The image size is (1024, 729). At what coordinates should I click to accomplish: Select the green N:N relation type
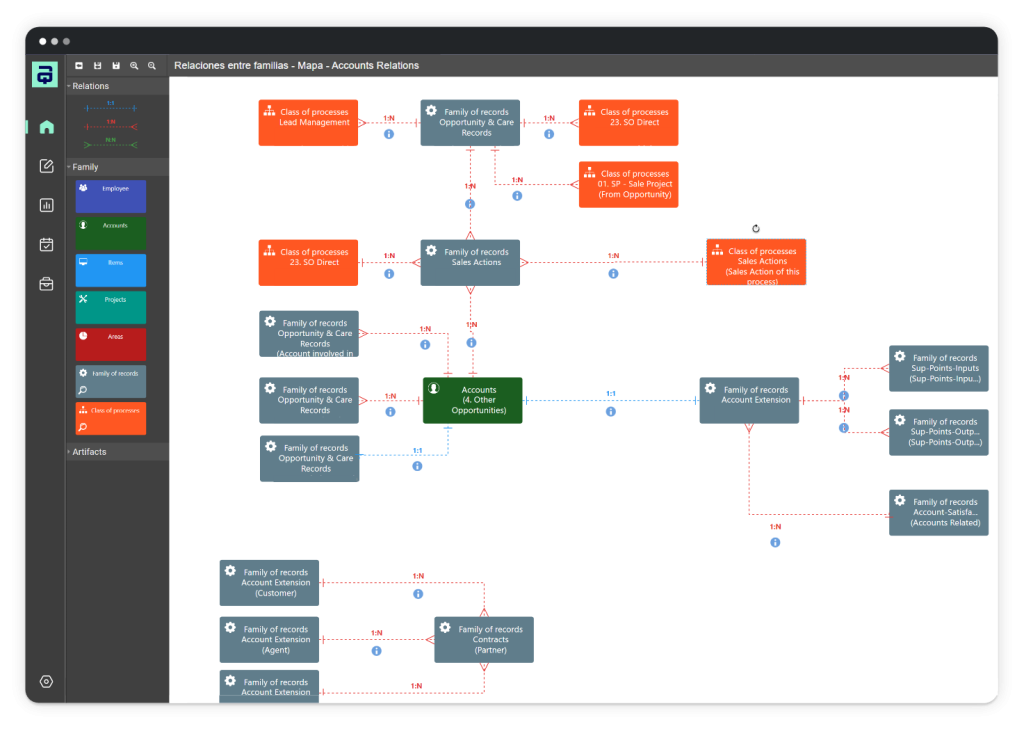(x=110, y=142)
